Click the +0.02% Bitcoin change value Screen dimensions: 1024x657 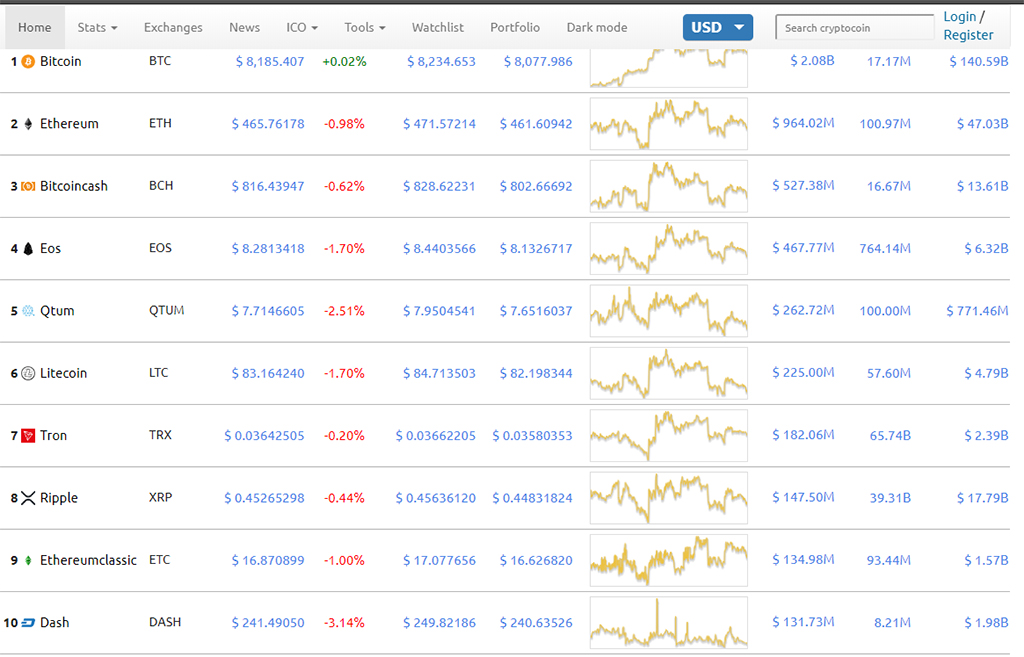pyautogui.click(x=344, y=61)
